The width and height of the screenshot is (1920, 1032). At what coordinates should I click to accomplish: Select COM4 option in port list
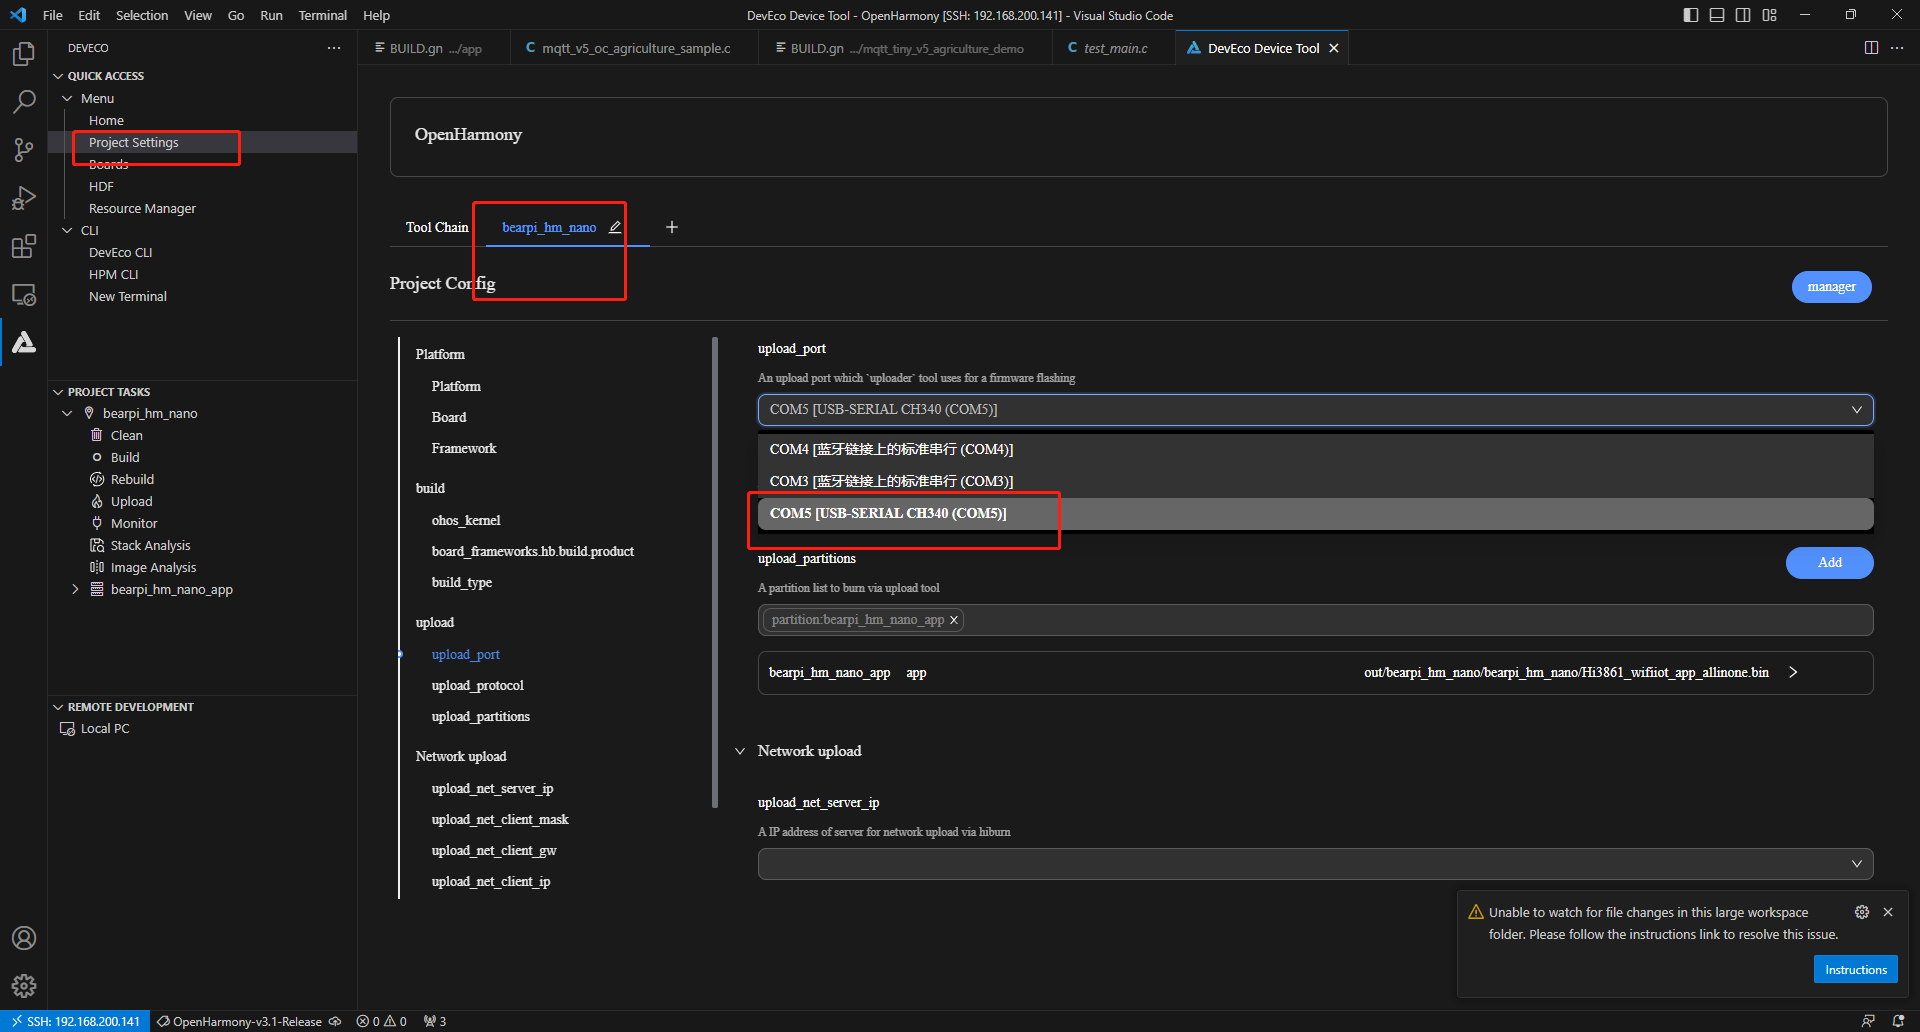coord(1315,449)
